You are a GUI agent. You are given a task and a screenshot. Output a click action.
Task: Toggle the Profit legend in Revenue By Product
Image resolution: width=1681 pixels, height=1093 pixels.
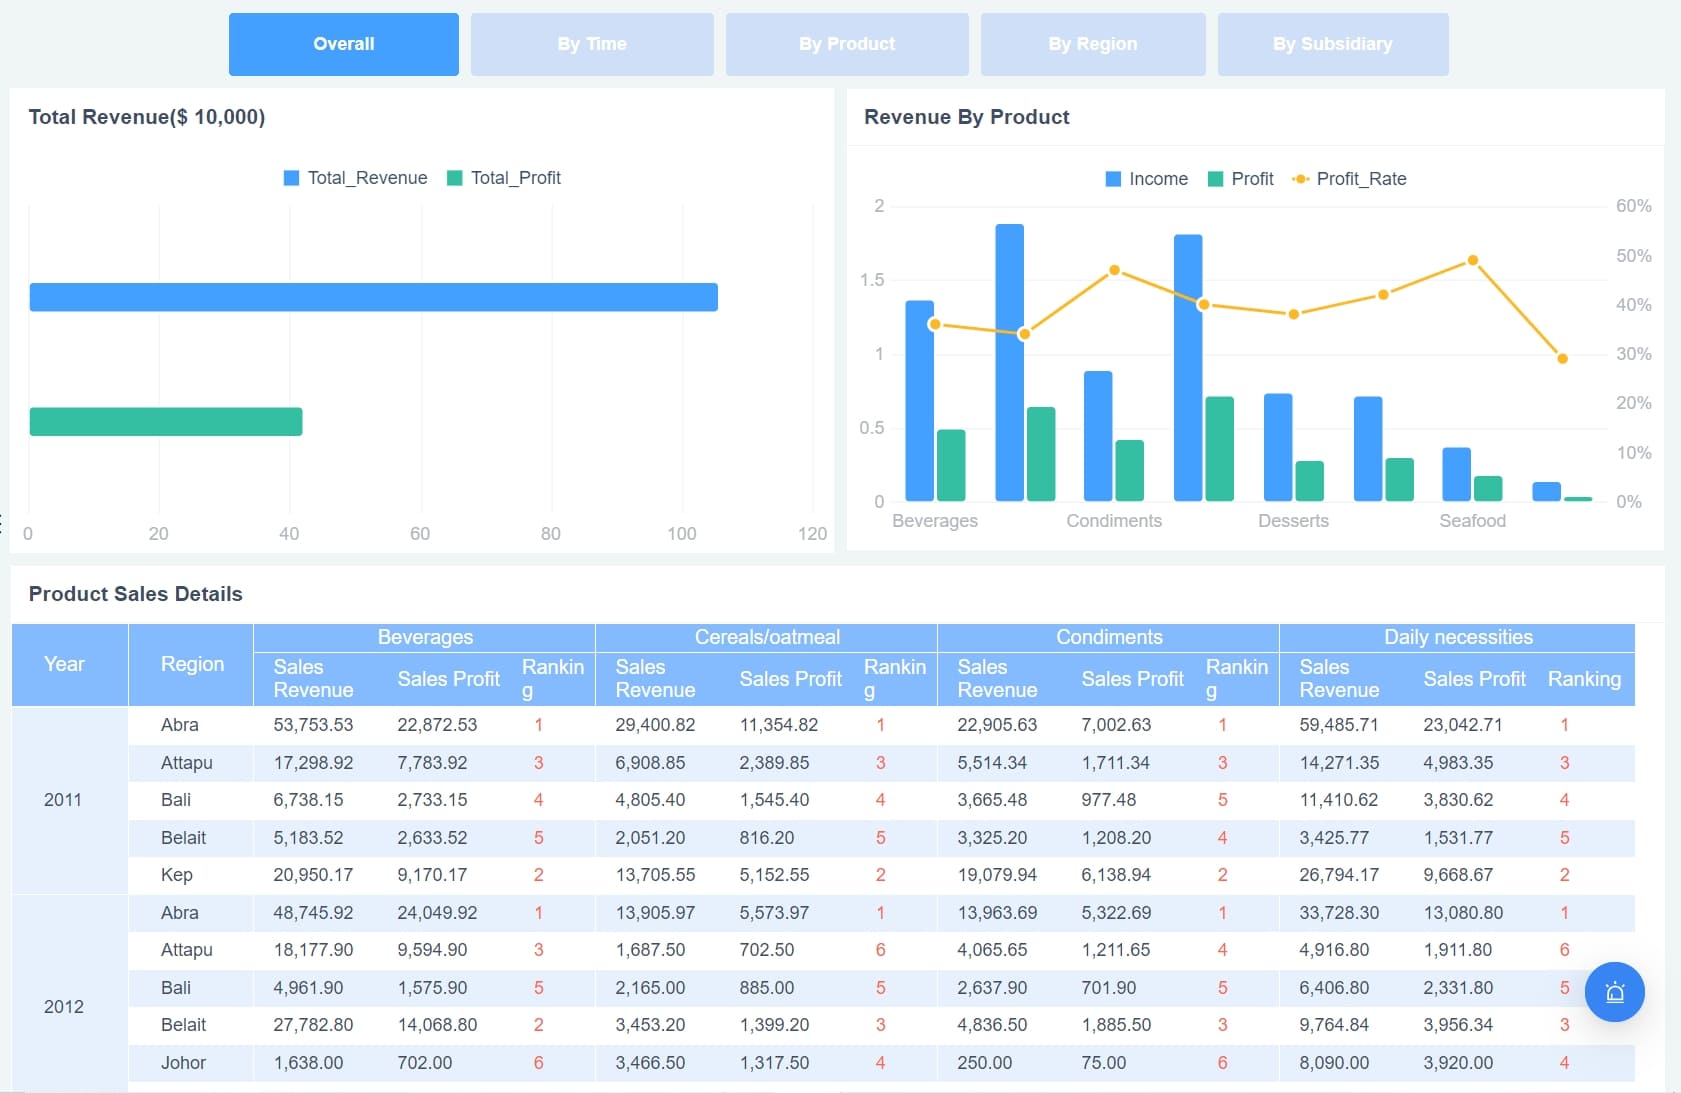(1241, 178)
